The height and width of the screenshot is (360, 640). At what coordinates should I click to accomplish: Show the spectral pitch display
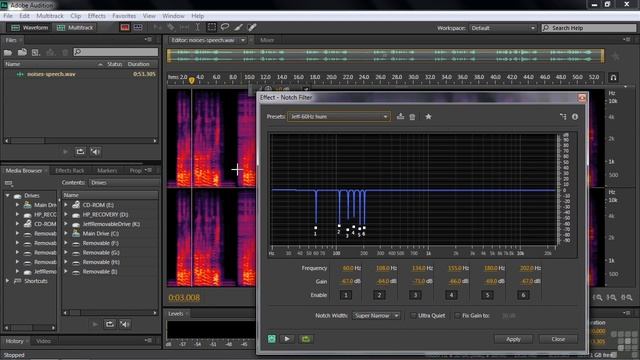pyautogui.click(x=138, y=27)
